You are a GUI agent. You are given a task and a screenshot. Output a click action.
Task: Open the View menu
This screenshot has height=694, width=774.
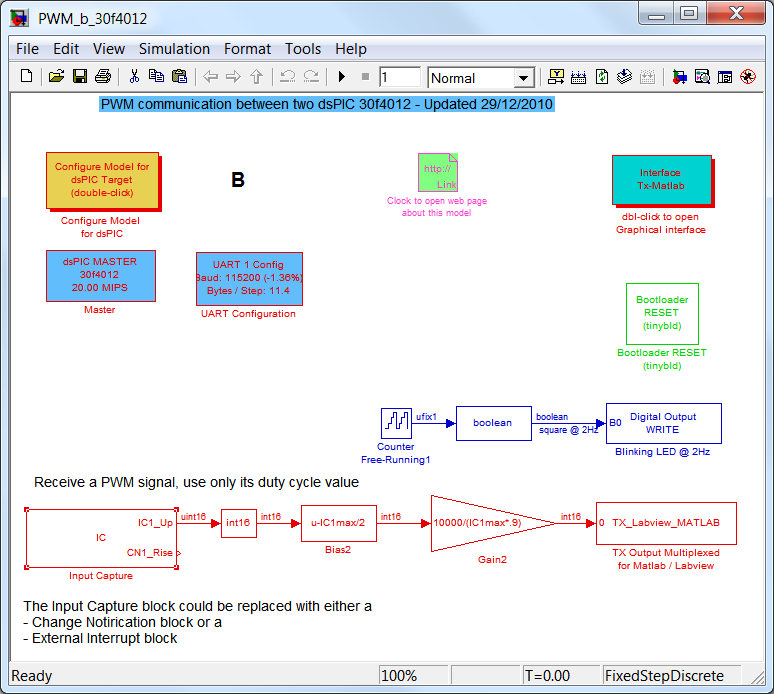point(109,49)
